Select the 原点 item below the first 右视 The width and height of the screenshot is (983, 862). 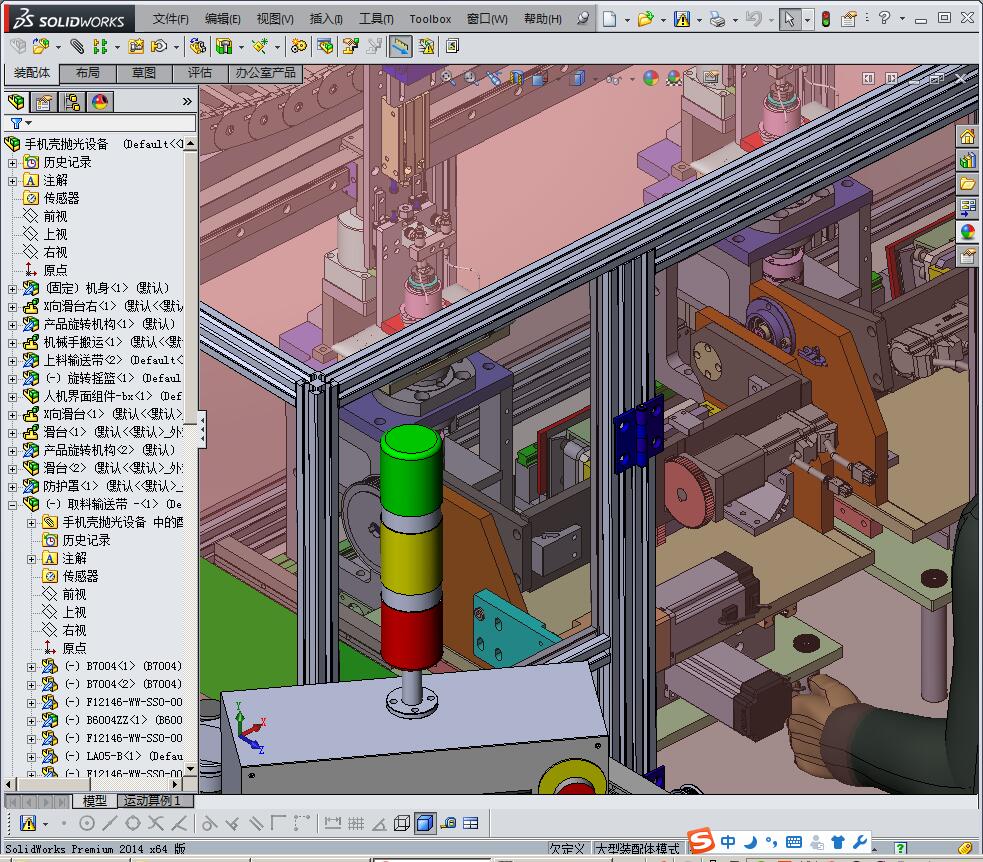click(55, 270)
